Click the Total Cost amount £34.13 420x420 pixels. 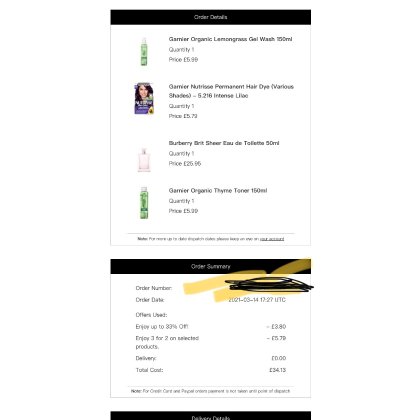pyautogui.click(x=278, y=370)
